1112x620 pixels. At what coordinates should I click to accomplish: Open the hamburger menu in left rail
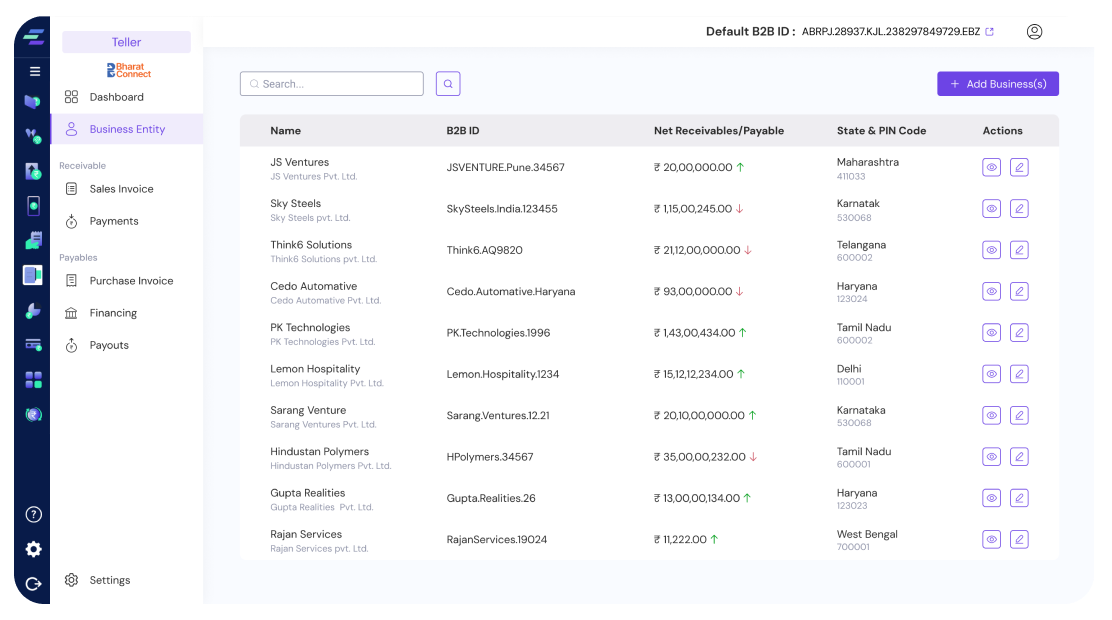(34, 71)
